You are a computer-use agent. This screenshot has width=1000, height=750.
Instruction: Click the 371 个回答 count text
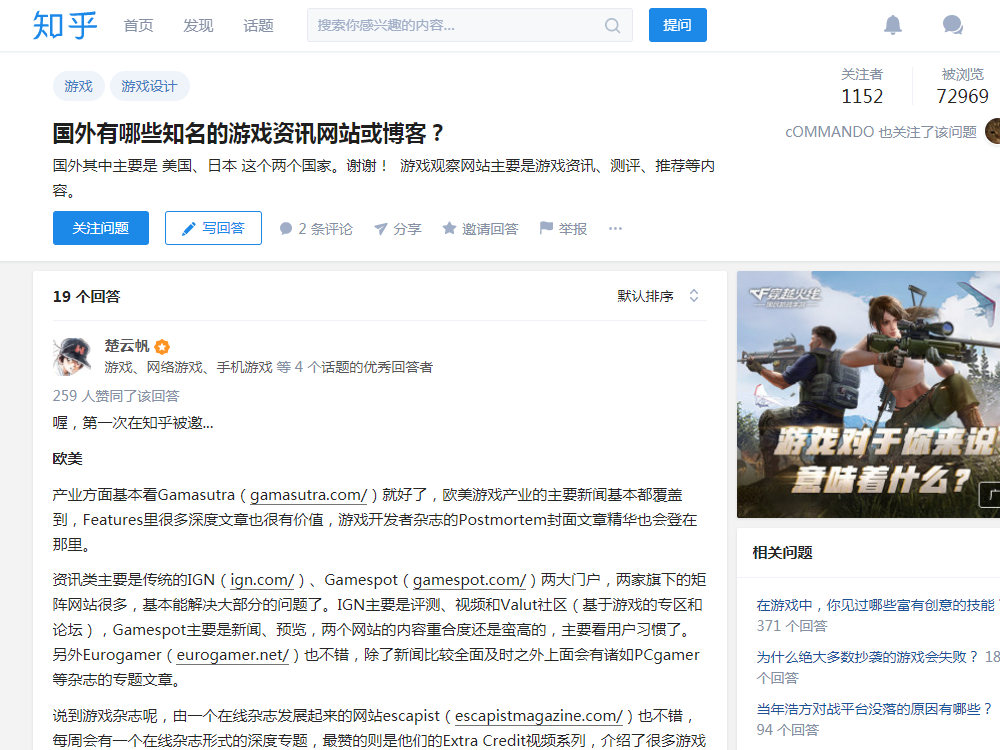(x=792, y=626)
